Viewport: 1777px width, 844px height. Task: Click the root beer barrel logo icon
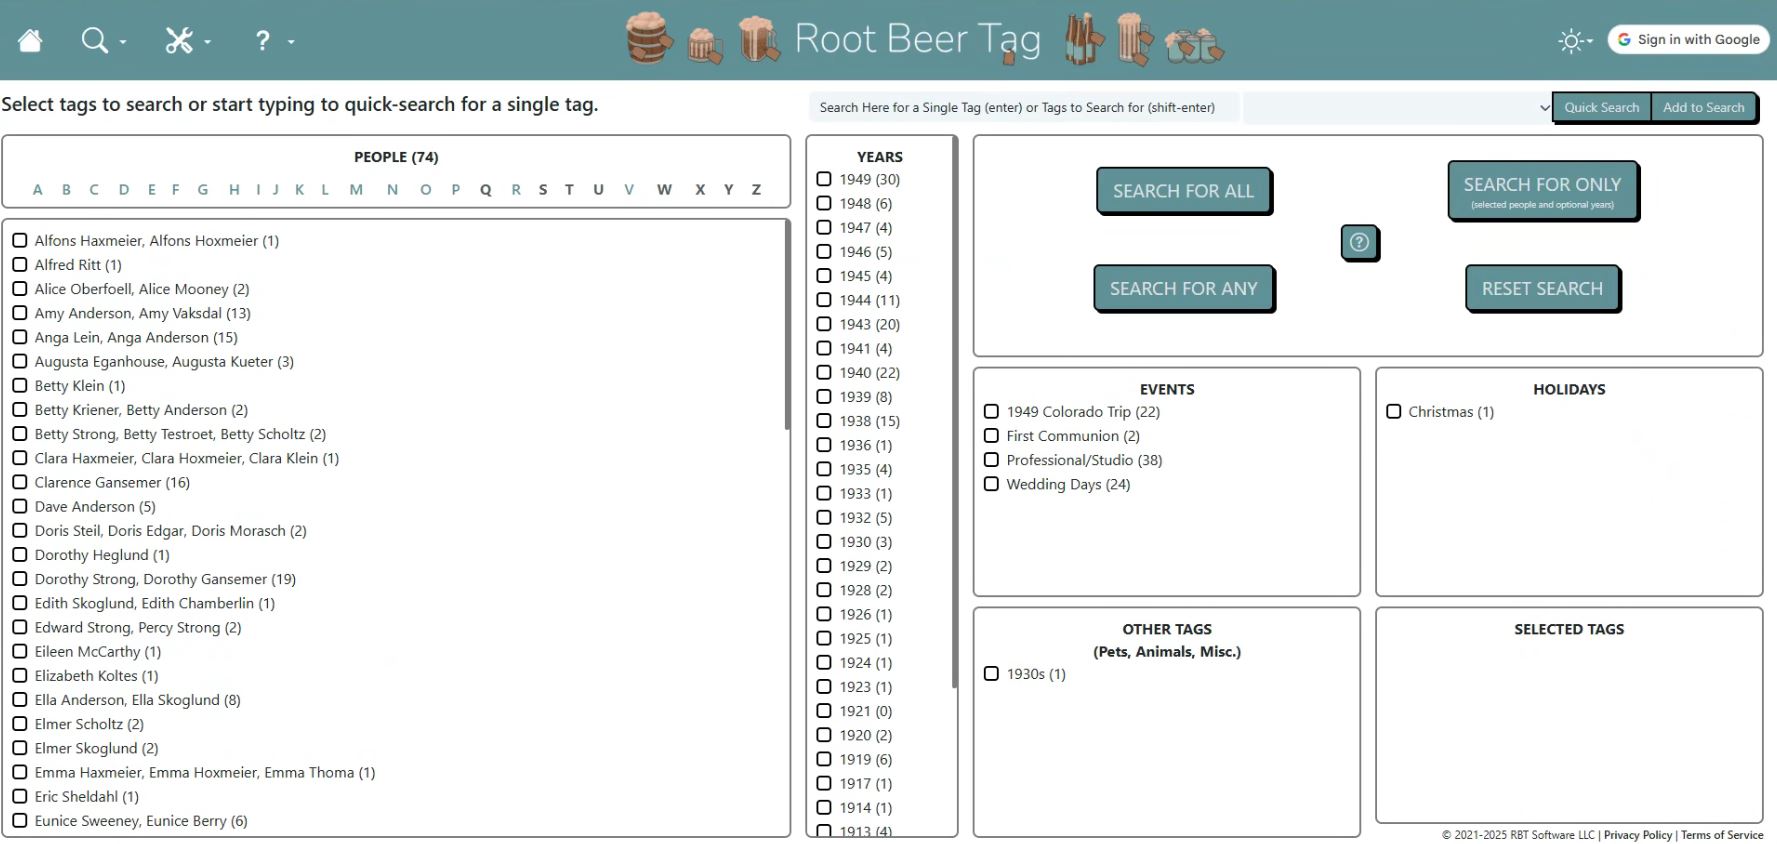tap(649, 38)
